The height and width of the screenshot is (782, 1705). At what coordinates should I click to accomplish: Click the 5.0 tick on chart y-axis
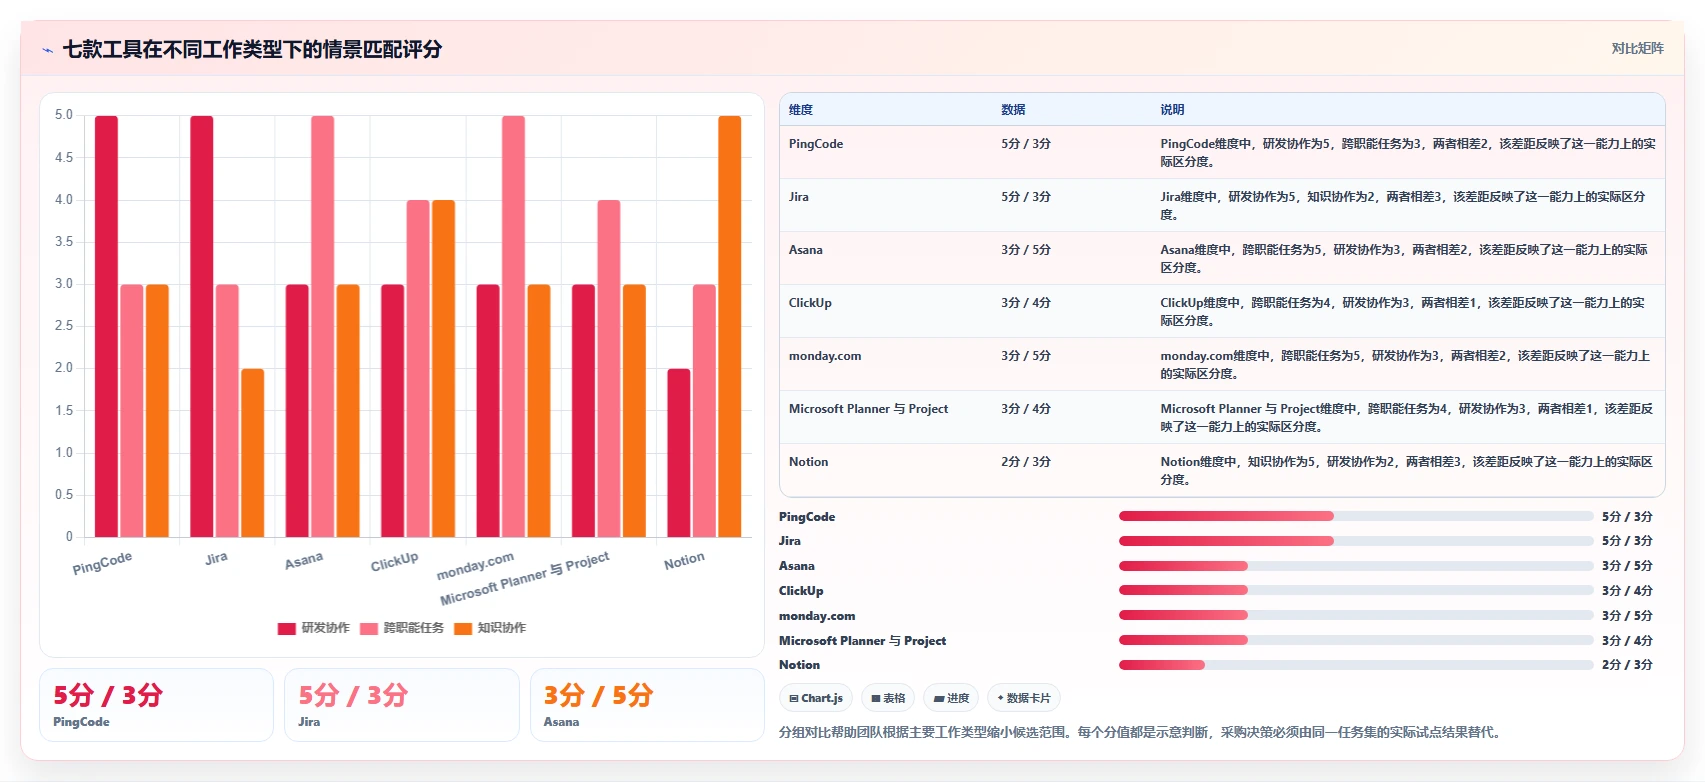pyautogui.click(x=64, y=115)
